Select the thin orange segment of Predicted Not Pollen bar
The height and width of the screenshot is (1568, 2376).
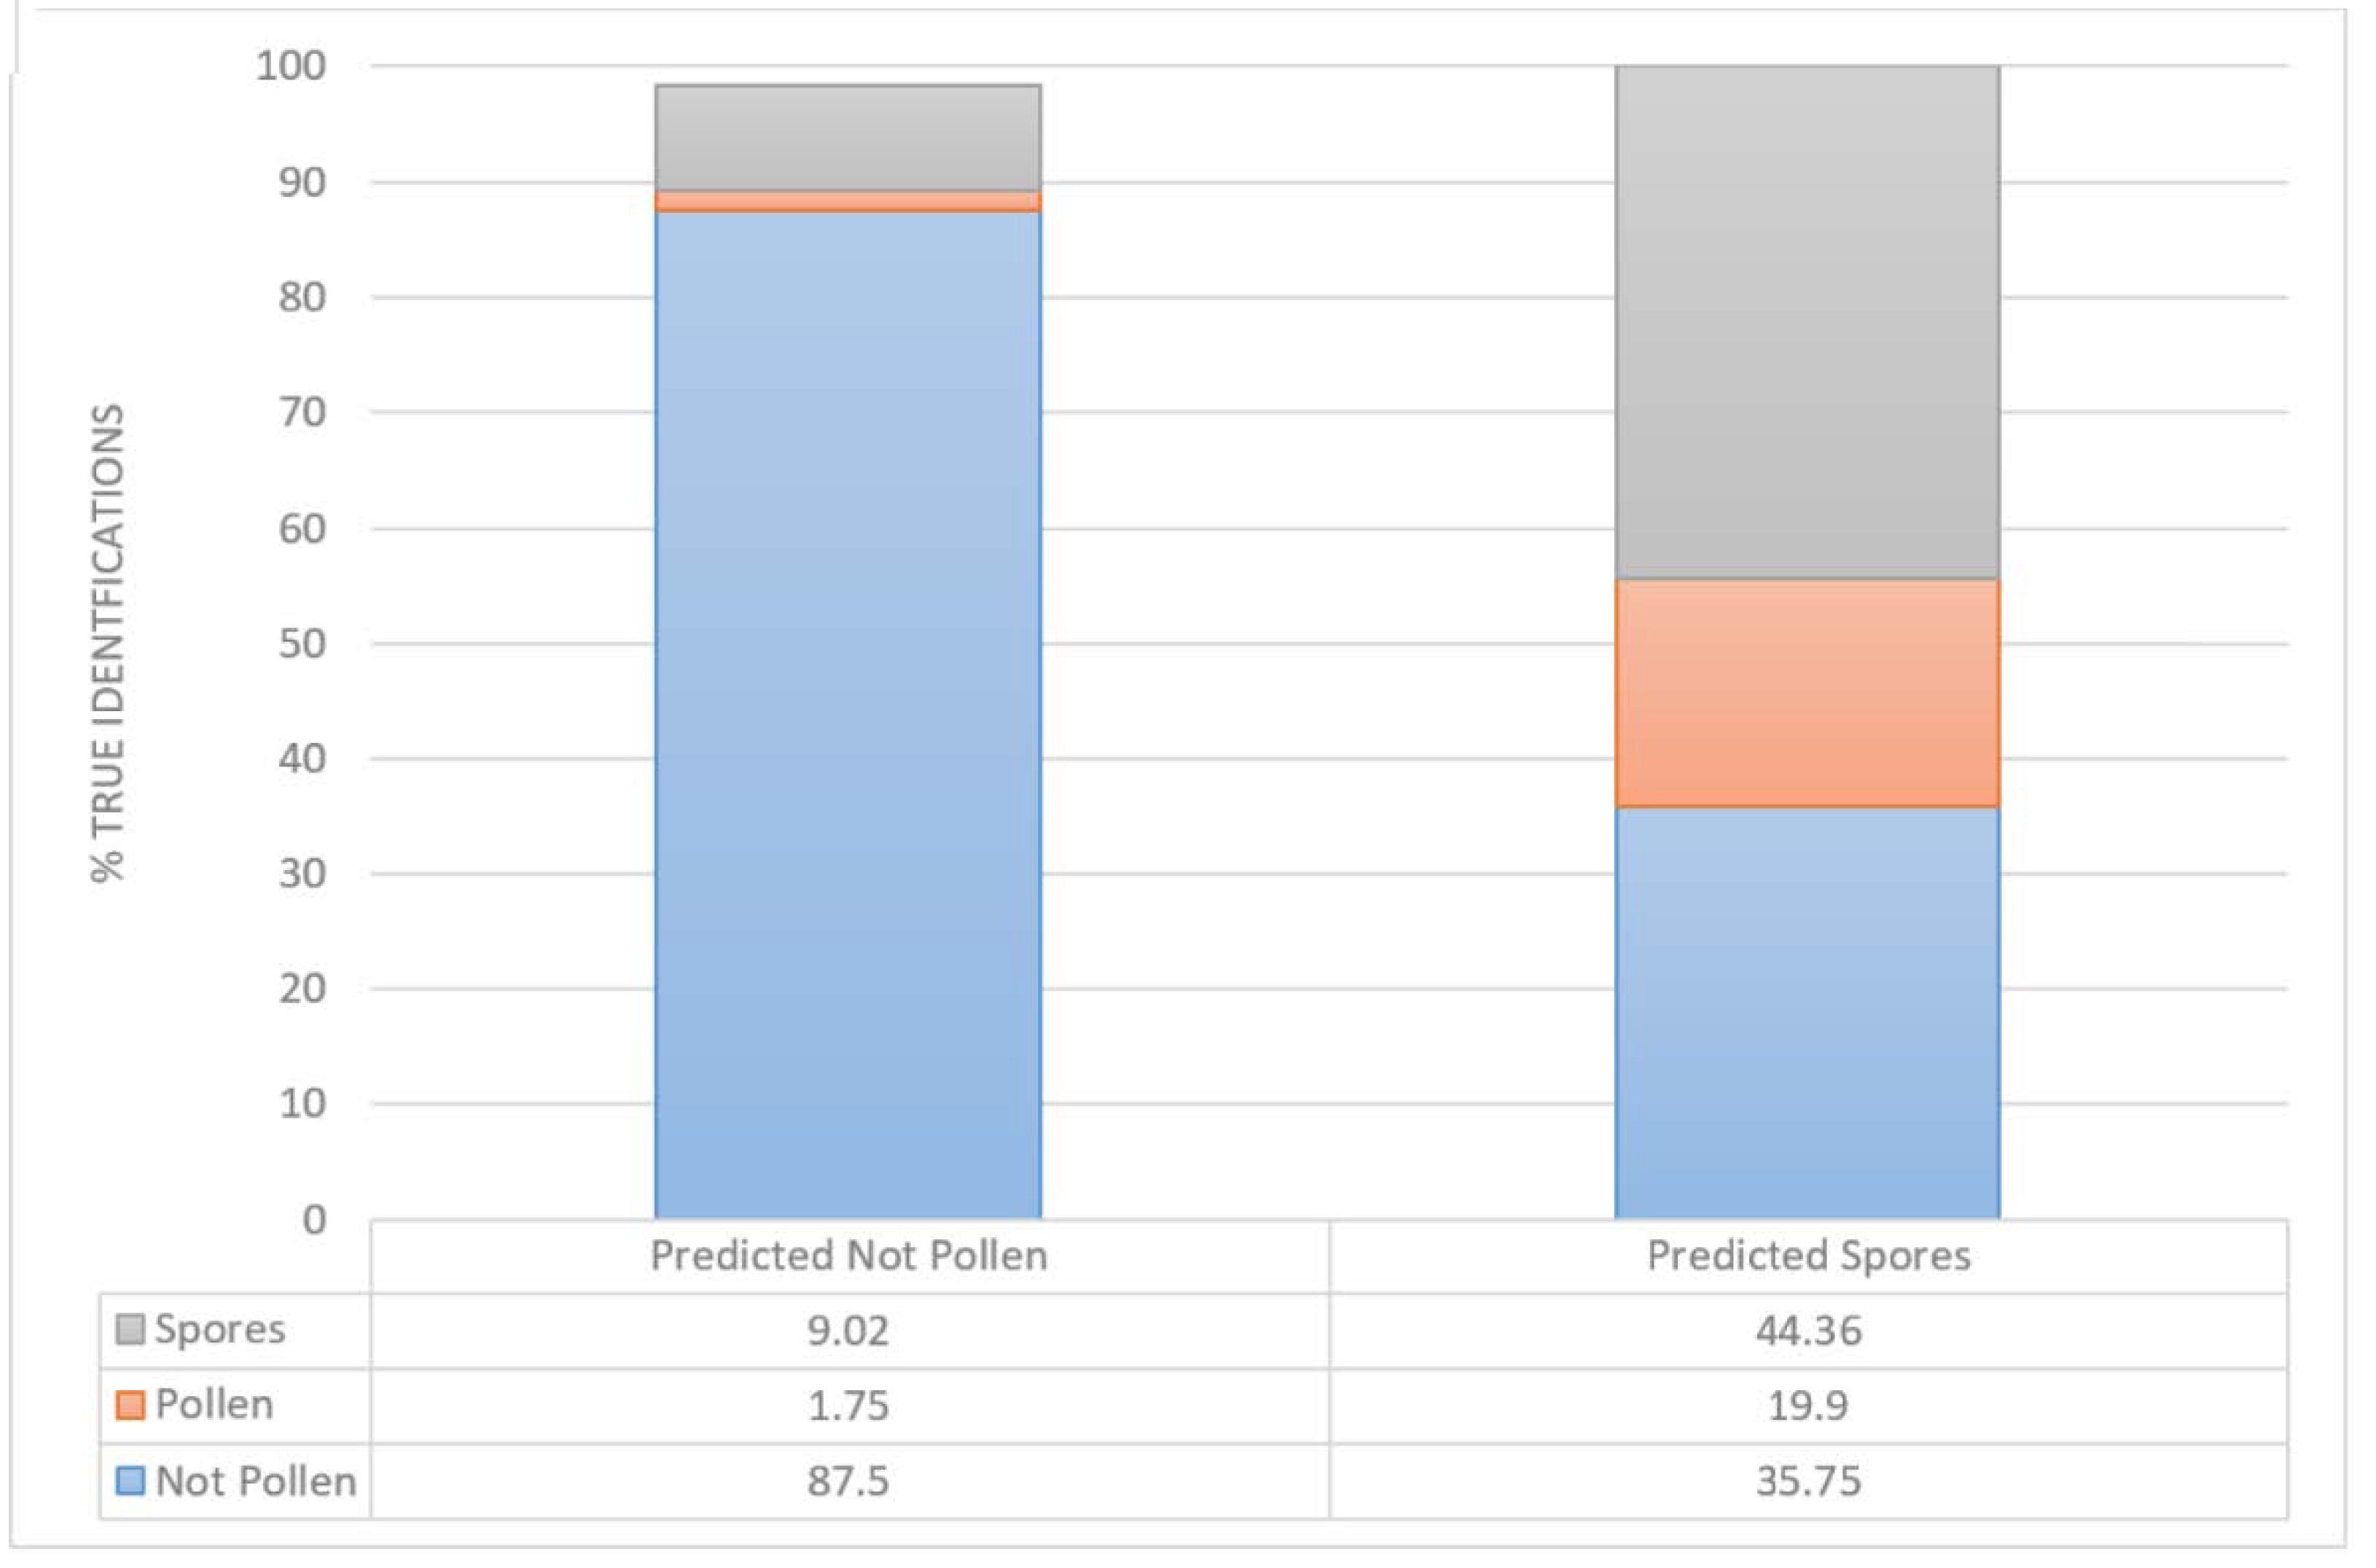coord(848,202)
